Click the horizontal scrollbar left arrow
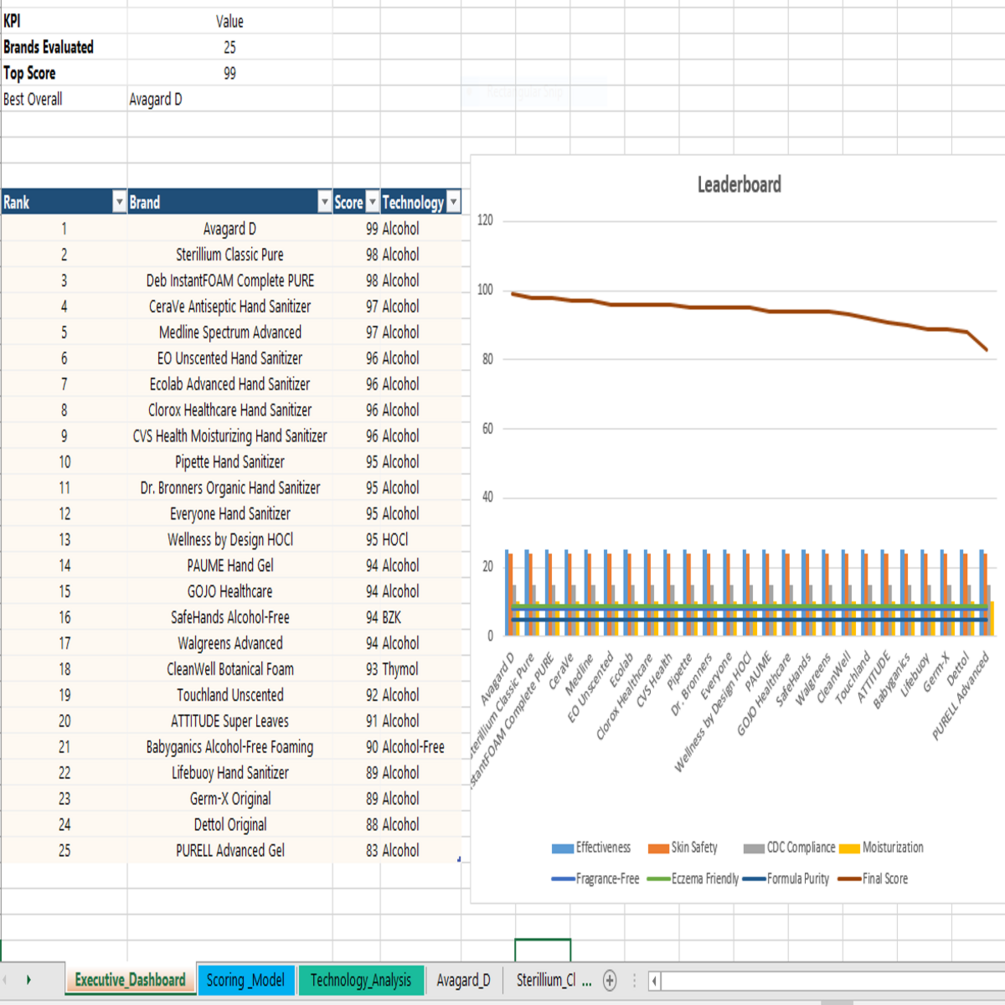The image size is (1005, 1005). [654, 981]
